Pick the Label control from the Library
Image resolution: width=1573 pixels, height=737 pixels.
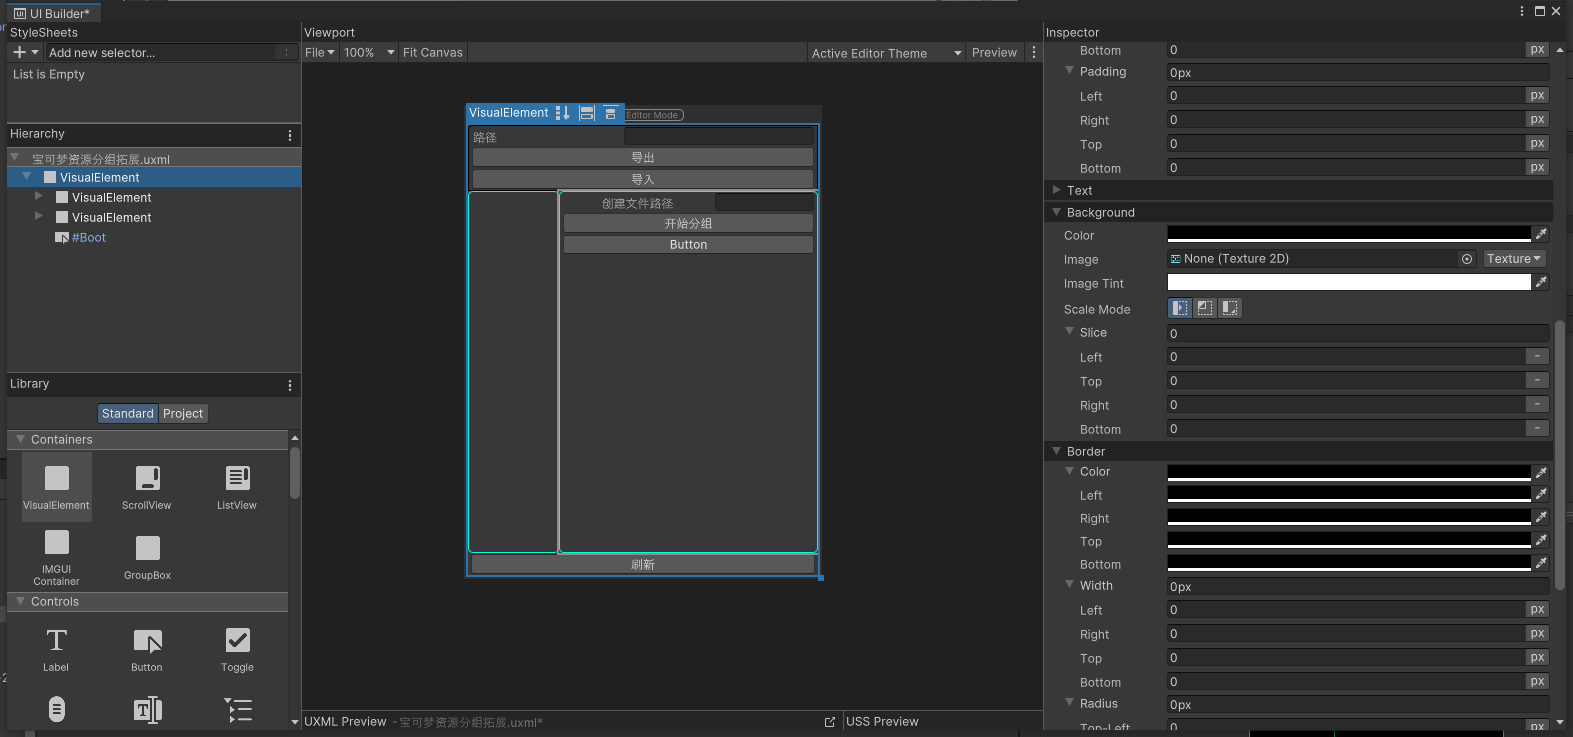57,649
